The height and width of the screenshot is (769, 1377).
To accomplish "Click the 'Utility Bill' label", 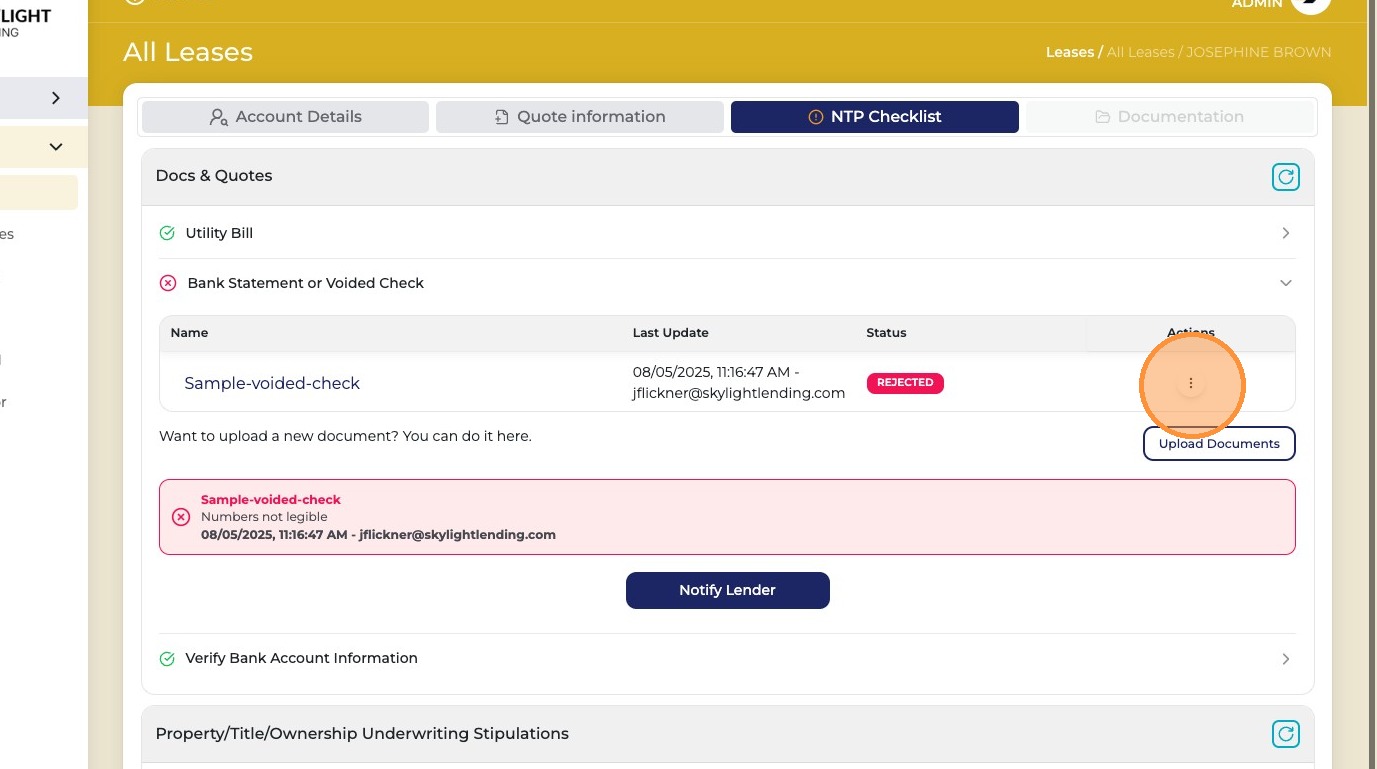I will pyautogui.click(x=219, y=233).
